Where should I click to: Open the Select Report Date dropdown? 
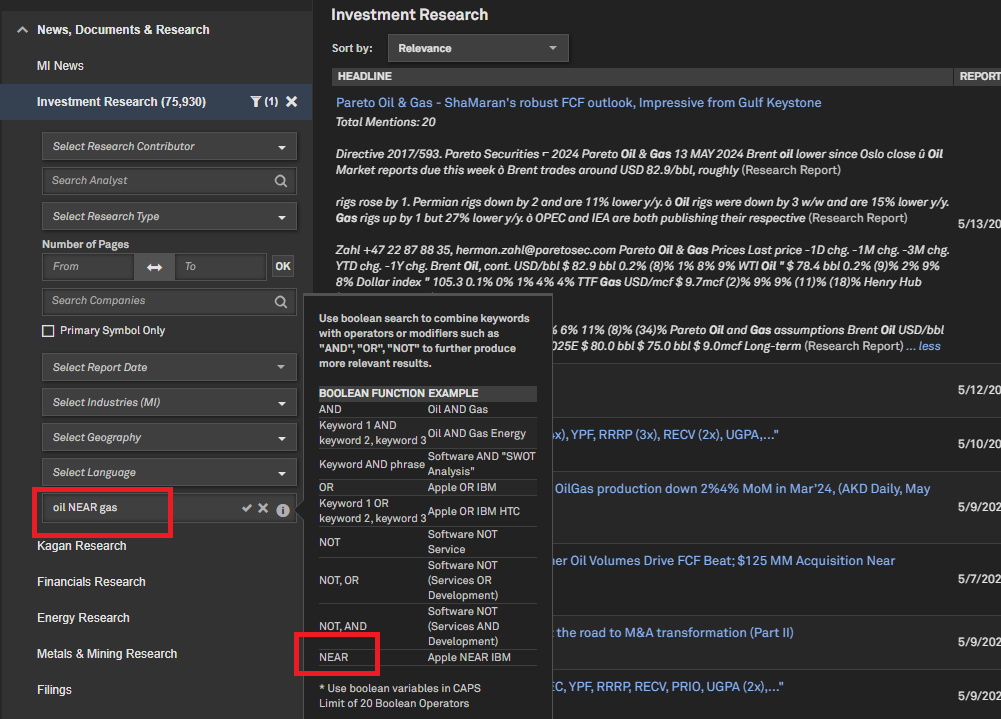click(x=169, y=368)
